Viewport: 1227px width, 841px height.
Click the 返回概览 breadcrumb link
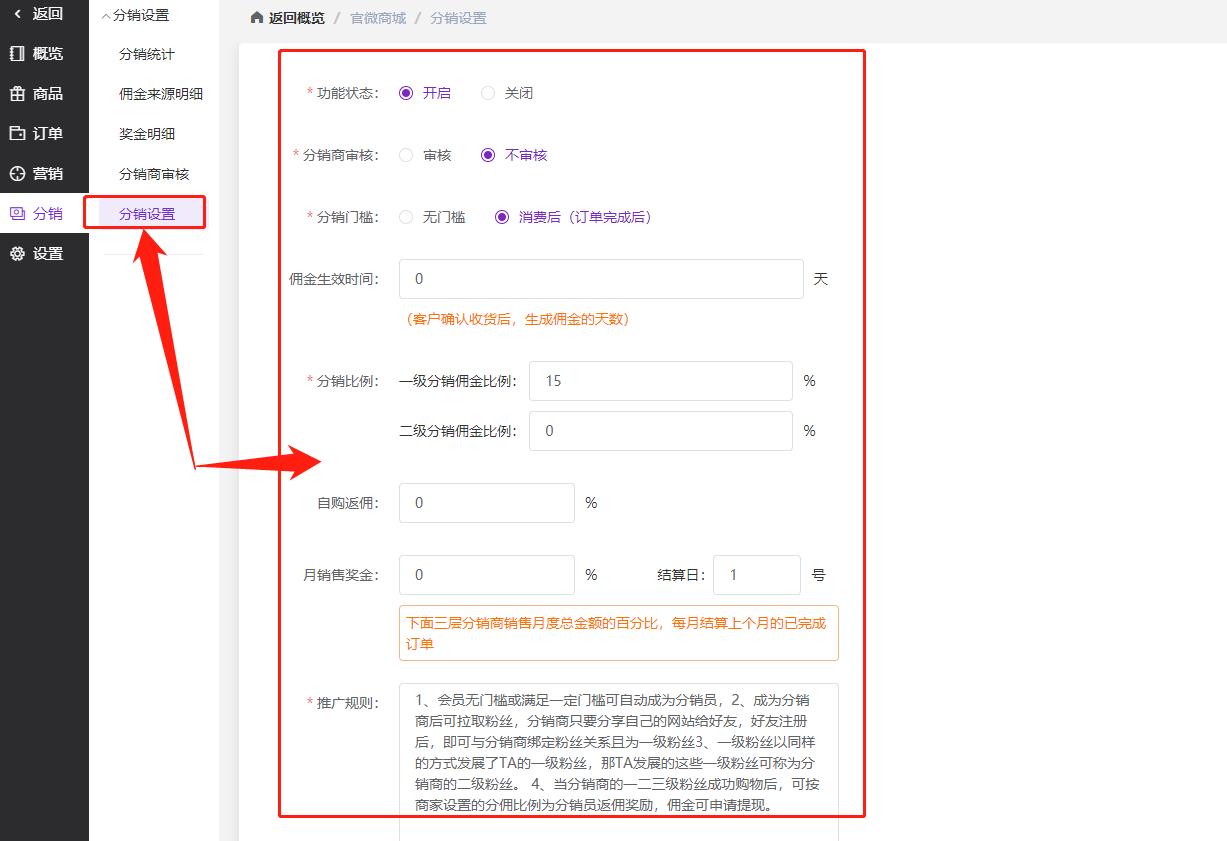pos(291,17)
